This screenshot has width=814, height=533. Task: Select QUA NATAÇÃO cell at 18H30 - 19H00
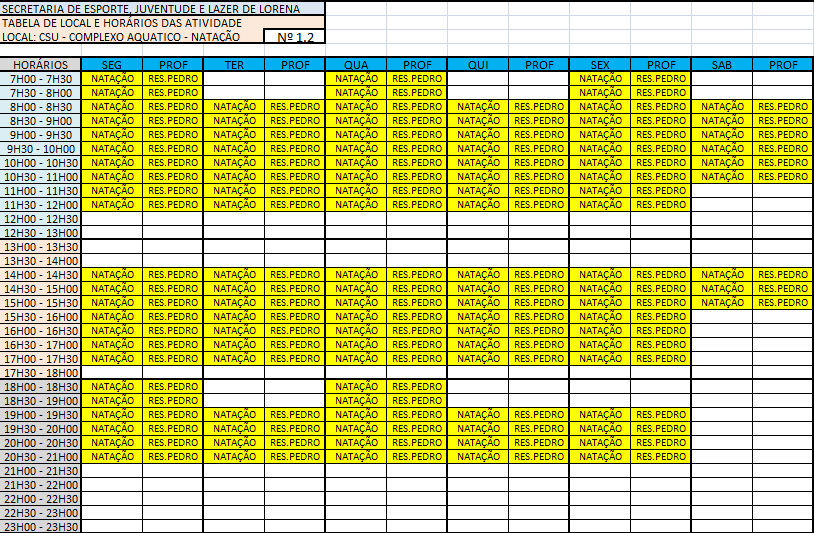(356, 401)
